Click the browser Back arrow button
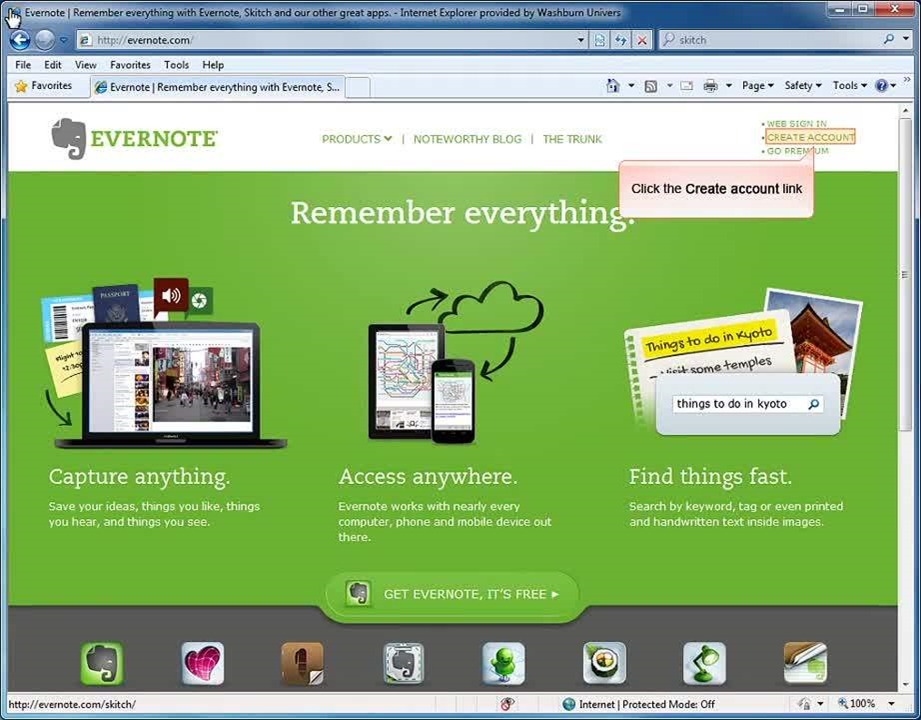Image resolution: width=921 pixels, height=720 pixels. coord(20,40)
